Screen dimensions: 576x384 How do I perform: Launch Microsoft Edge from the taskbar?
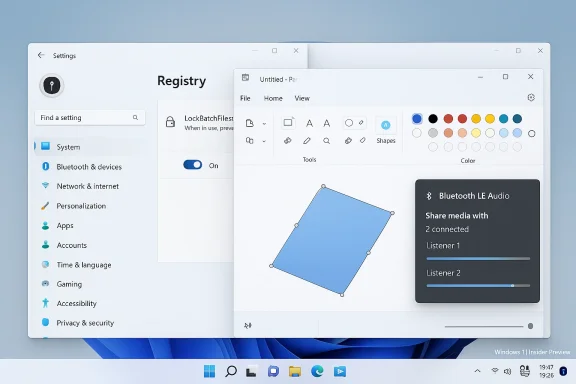[x=317, y=371]
